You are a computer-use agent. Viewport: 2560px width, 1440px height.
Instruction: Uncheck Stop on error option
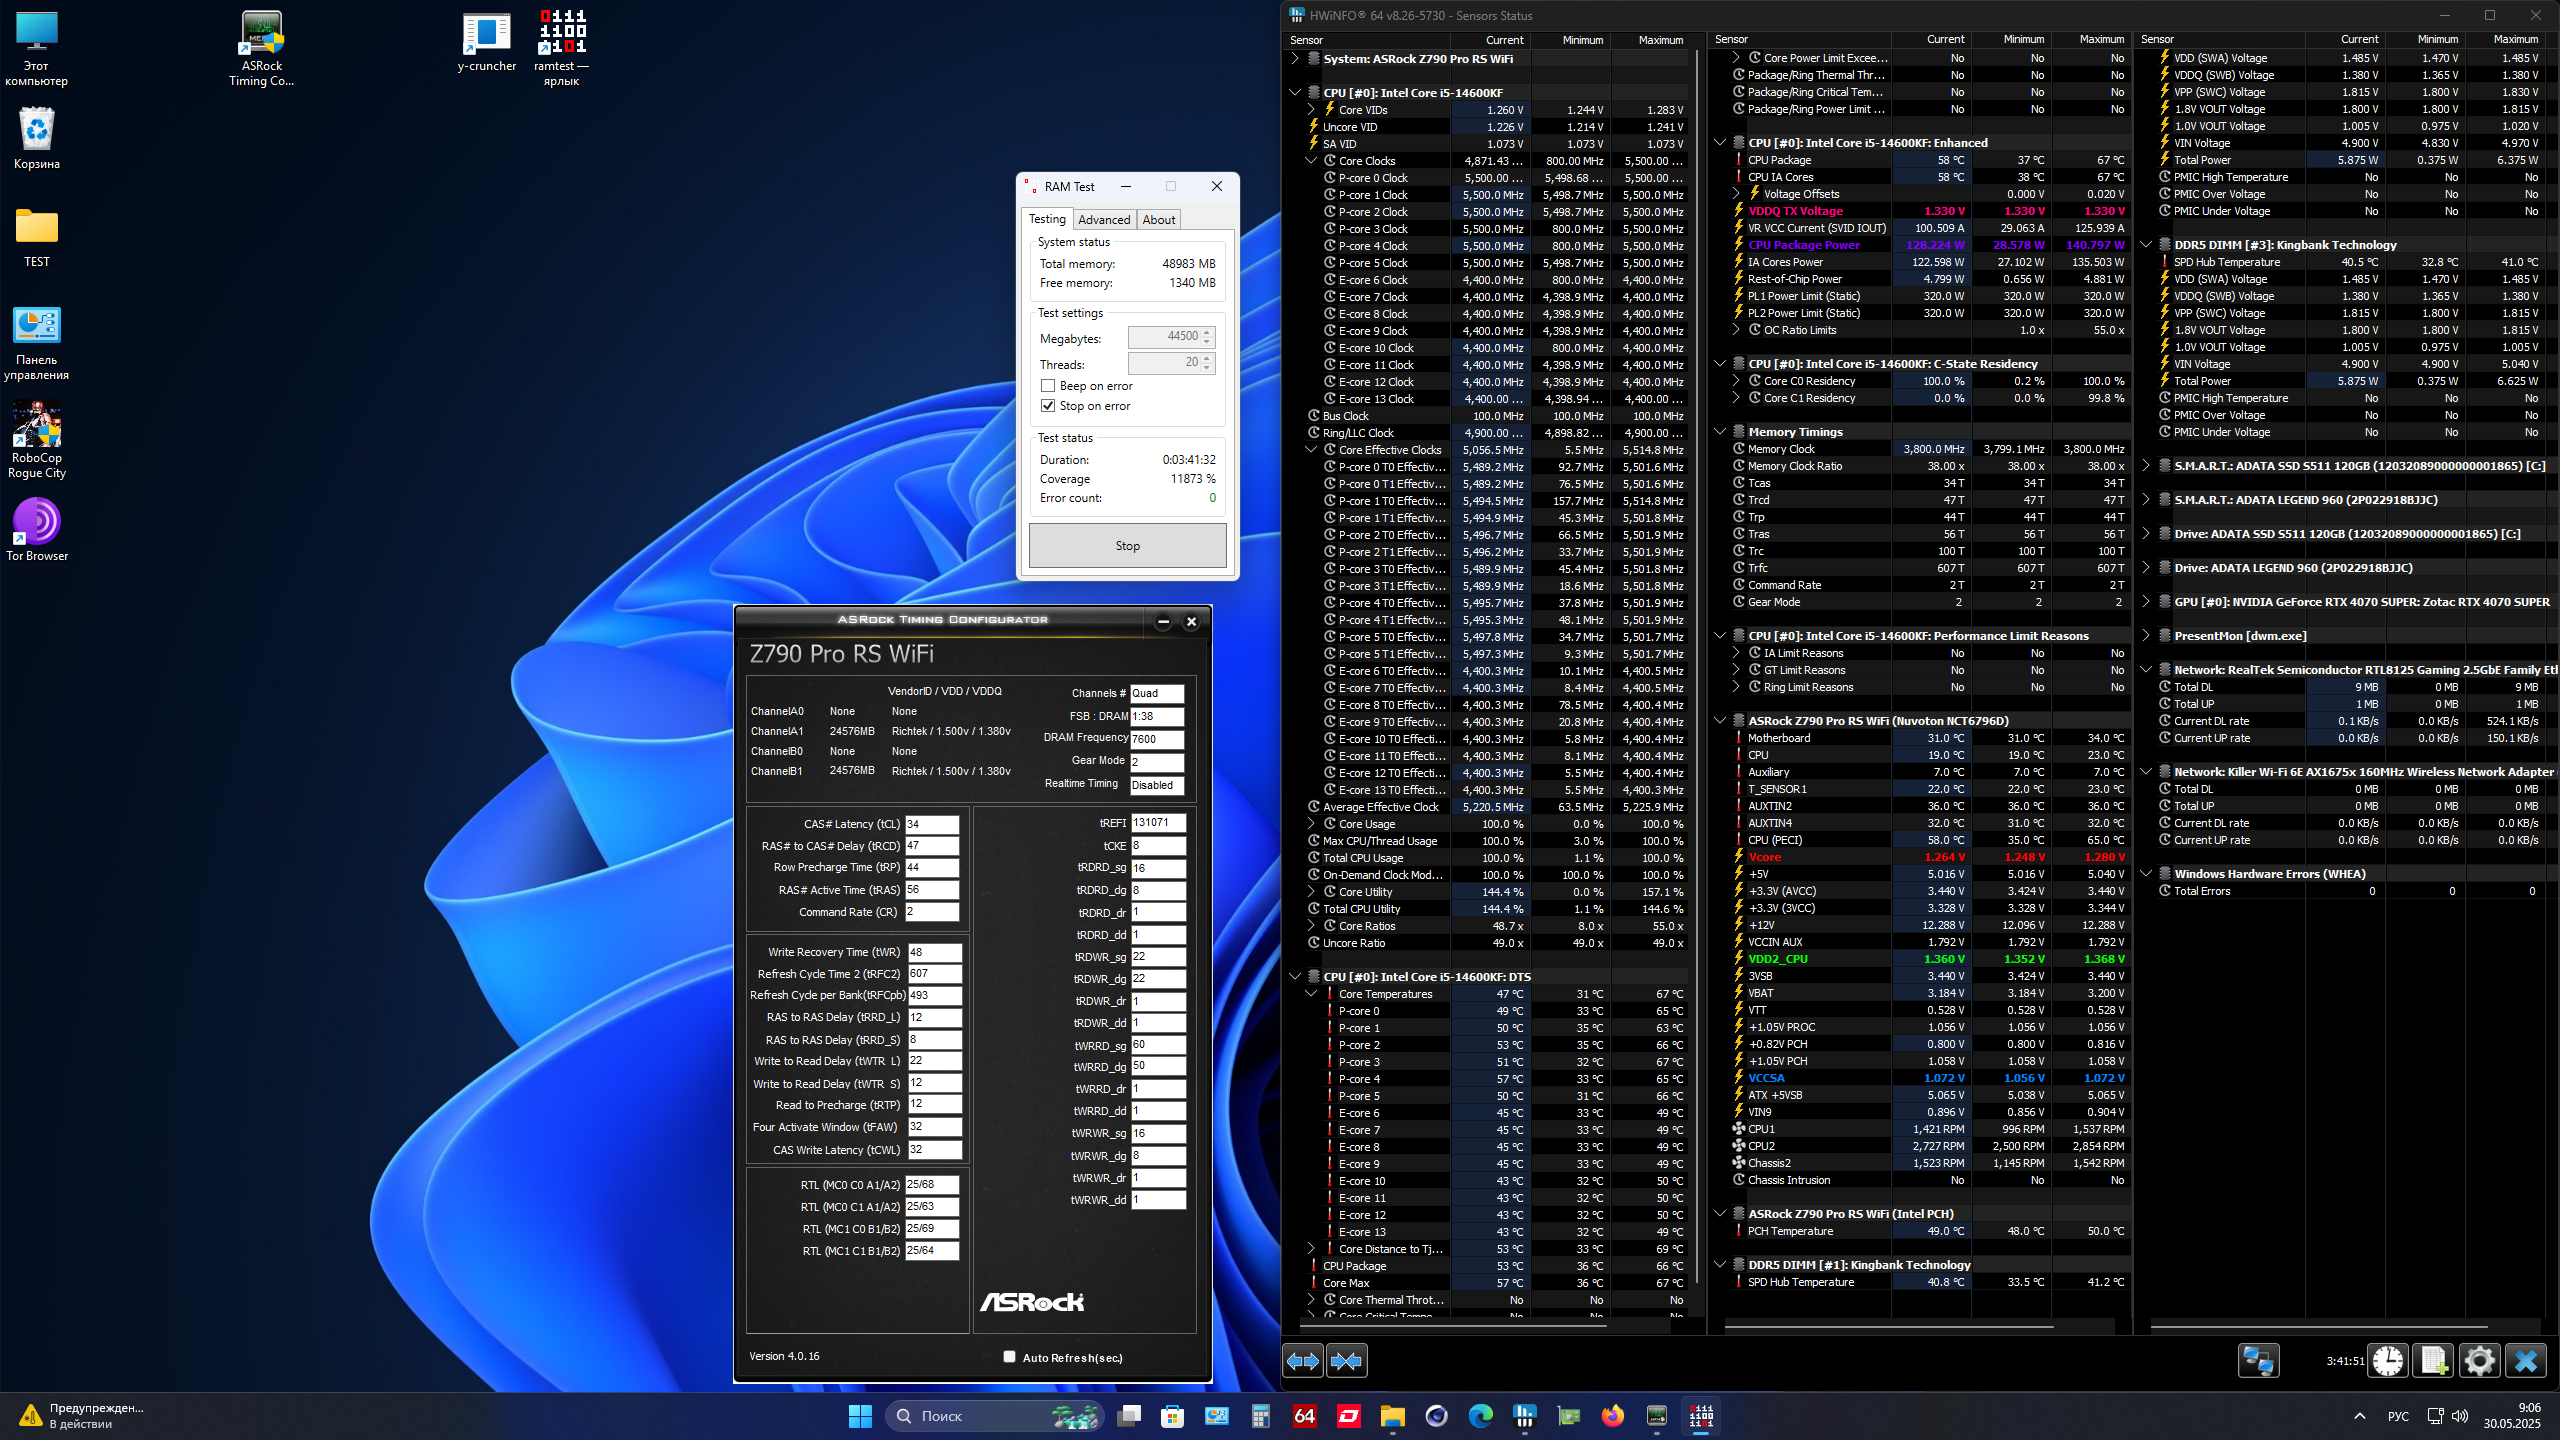(x=1048, y=406)
